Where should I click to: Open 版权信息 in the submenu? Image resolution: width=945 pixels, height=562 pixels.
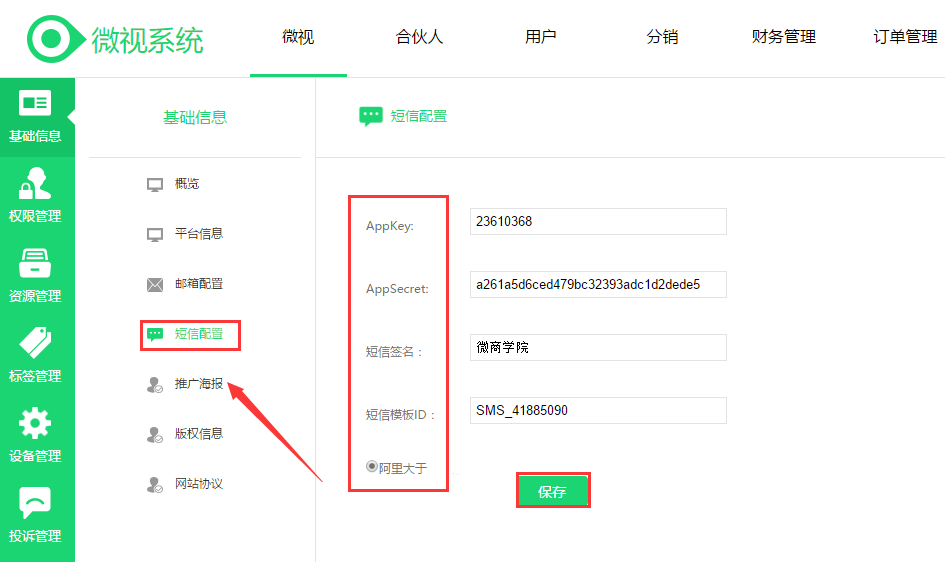pyautogui.click(x=198, y=434)
